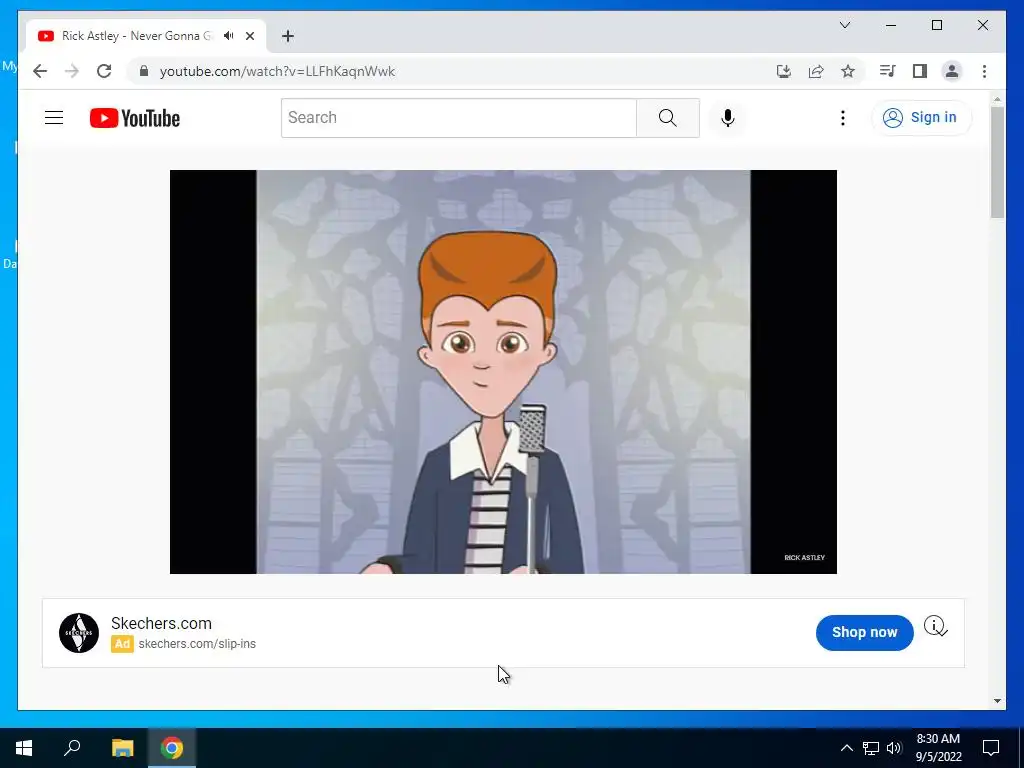This screenshot has height=768, width=1024.
Task: Click the Skechers.com ad title
Action: coord(161,623)
